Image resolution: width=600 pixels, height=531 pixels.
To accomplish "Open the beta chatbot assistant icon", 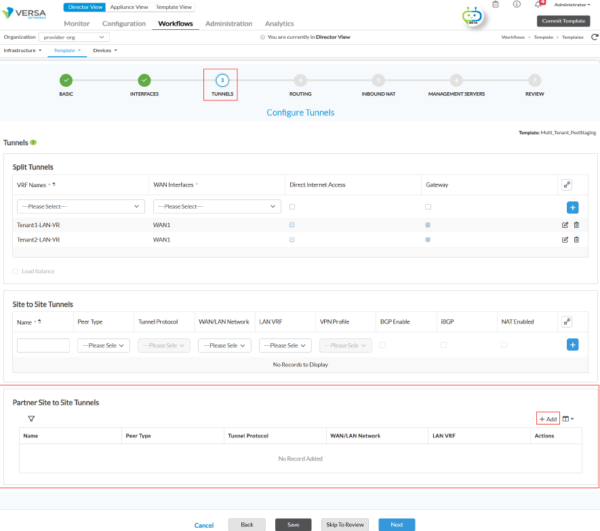I will click(x=472, y=16).
